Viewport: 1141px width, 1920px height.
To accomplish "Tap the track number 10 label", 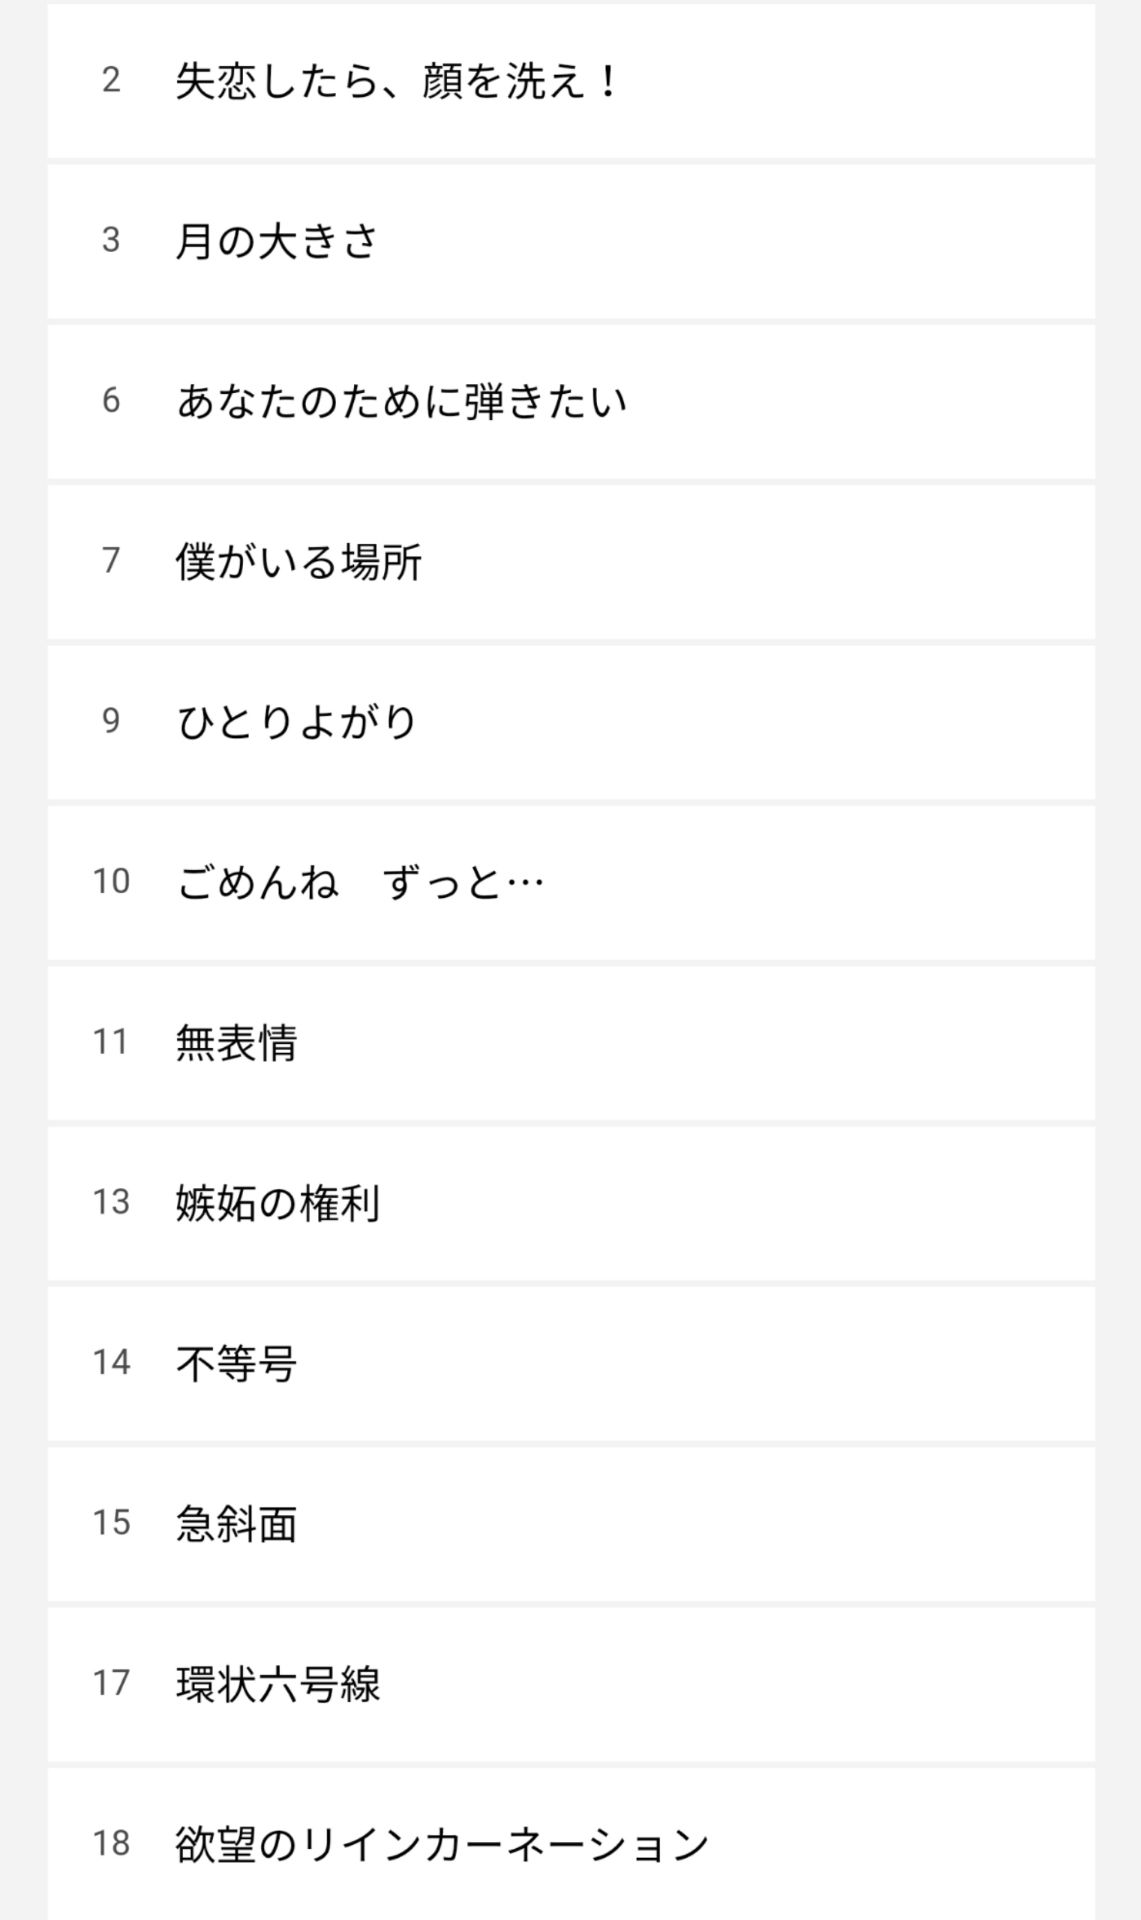I will click(111, 882).
